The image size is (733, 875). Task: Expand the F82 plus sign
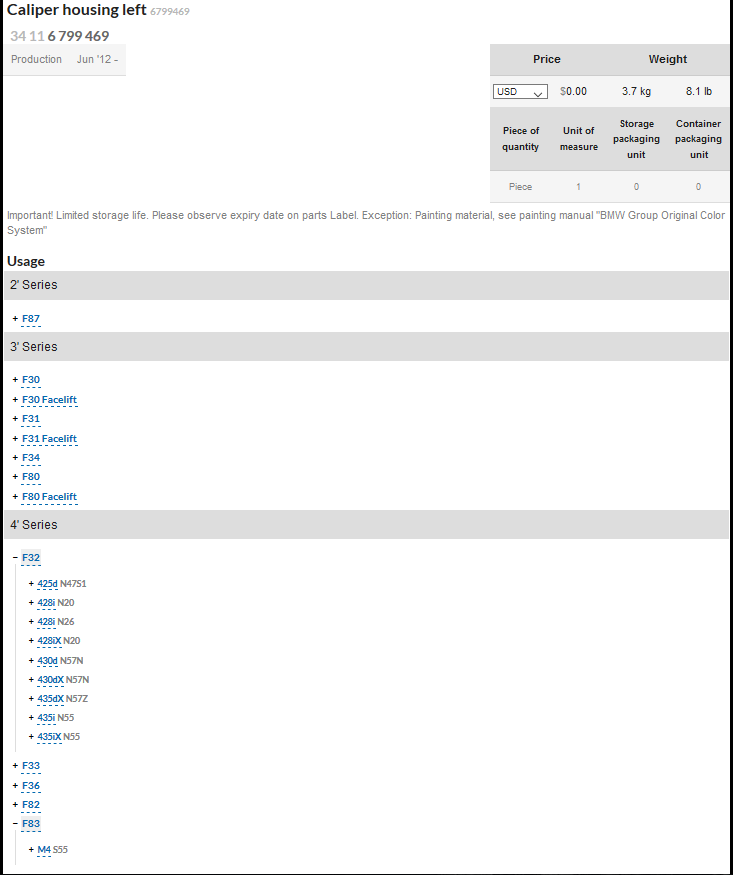(15, 805)
